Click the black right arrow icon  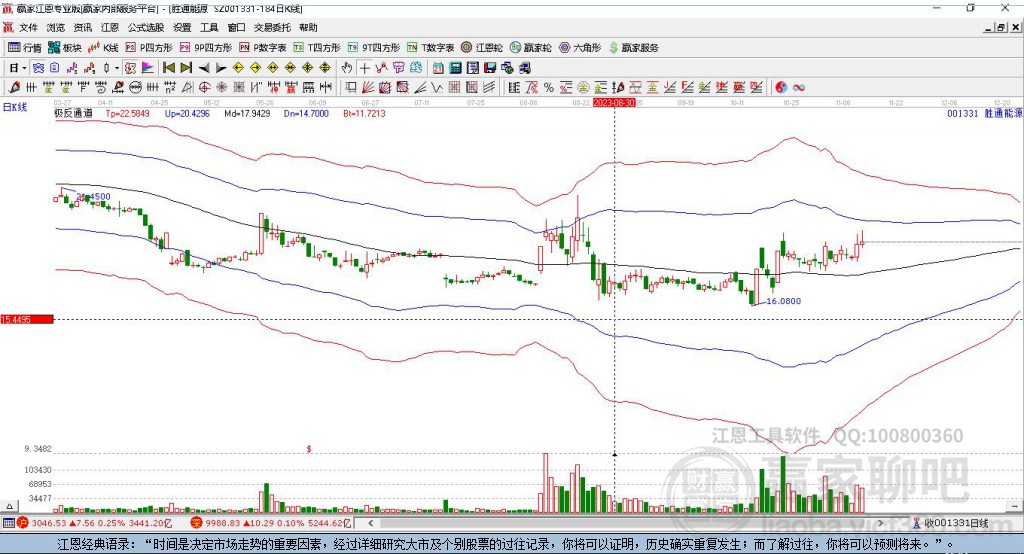(x=221, y=68)
